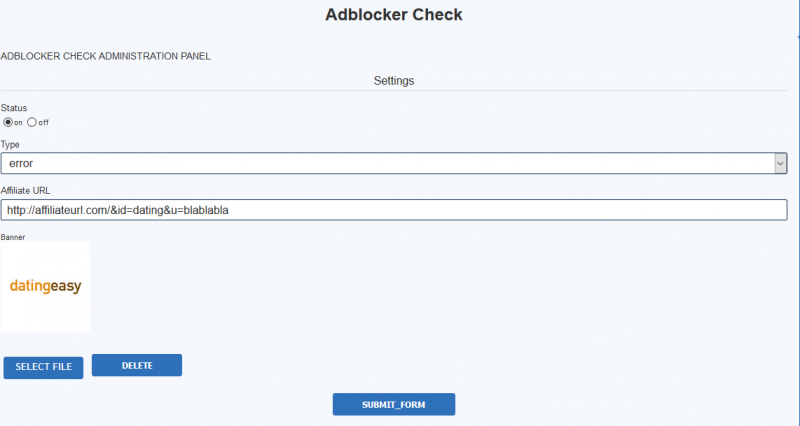Click the "on" text label beside radio

tap(18, 123)
